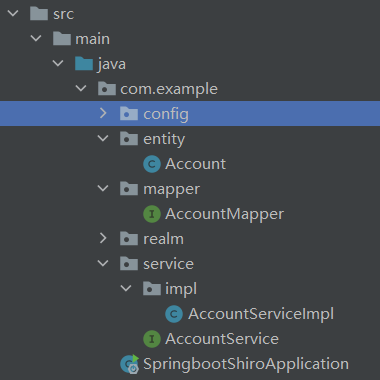Select the config package label

point(166,114)
